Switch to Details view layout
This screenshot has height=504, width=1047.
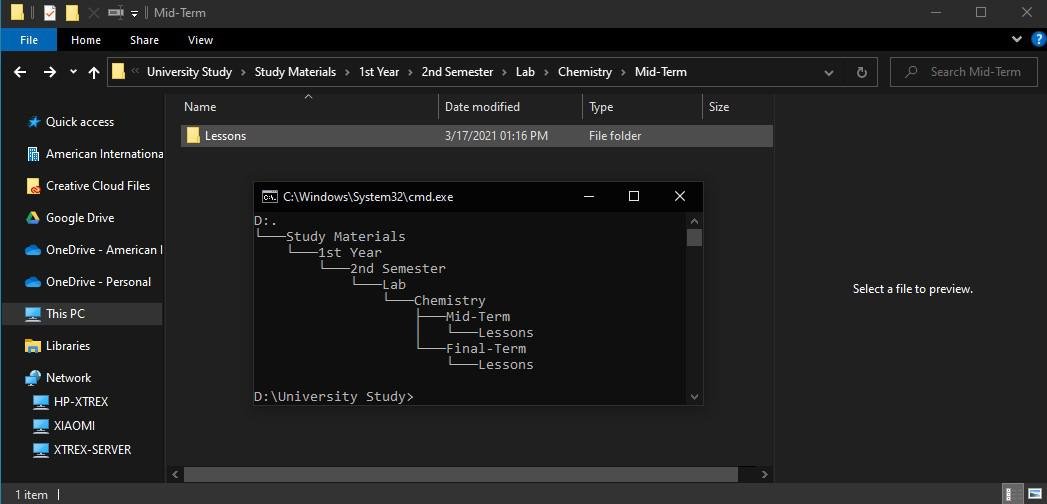click(1015, 494)
